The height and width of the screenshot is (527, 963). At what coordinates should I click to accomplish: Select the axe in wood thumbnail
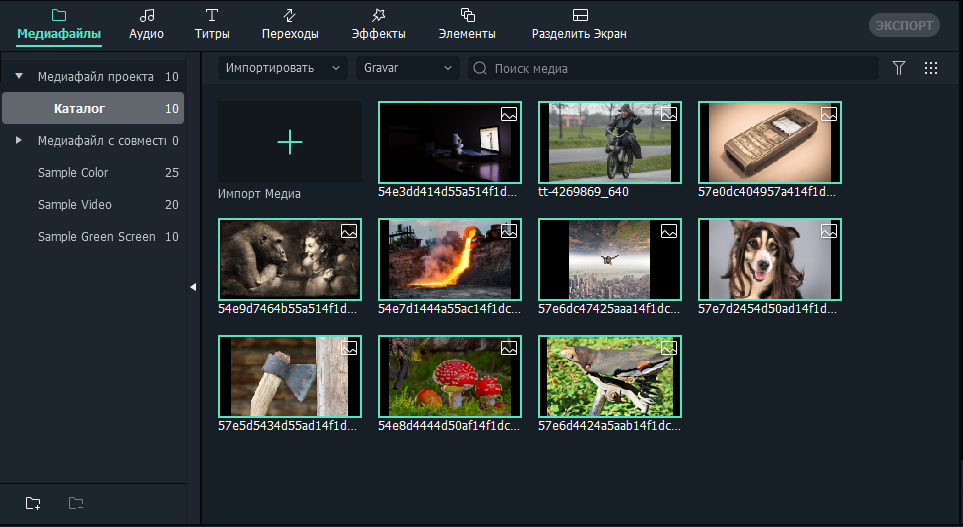pyautogui.click(x=290, y=376)
